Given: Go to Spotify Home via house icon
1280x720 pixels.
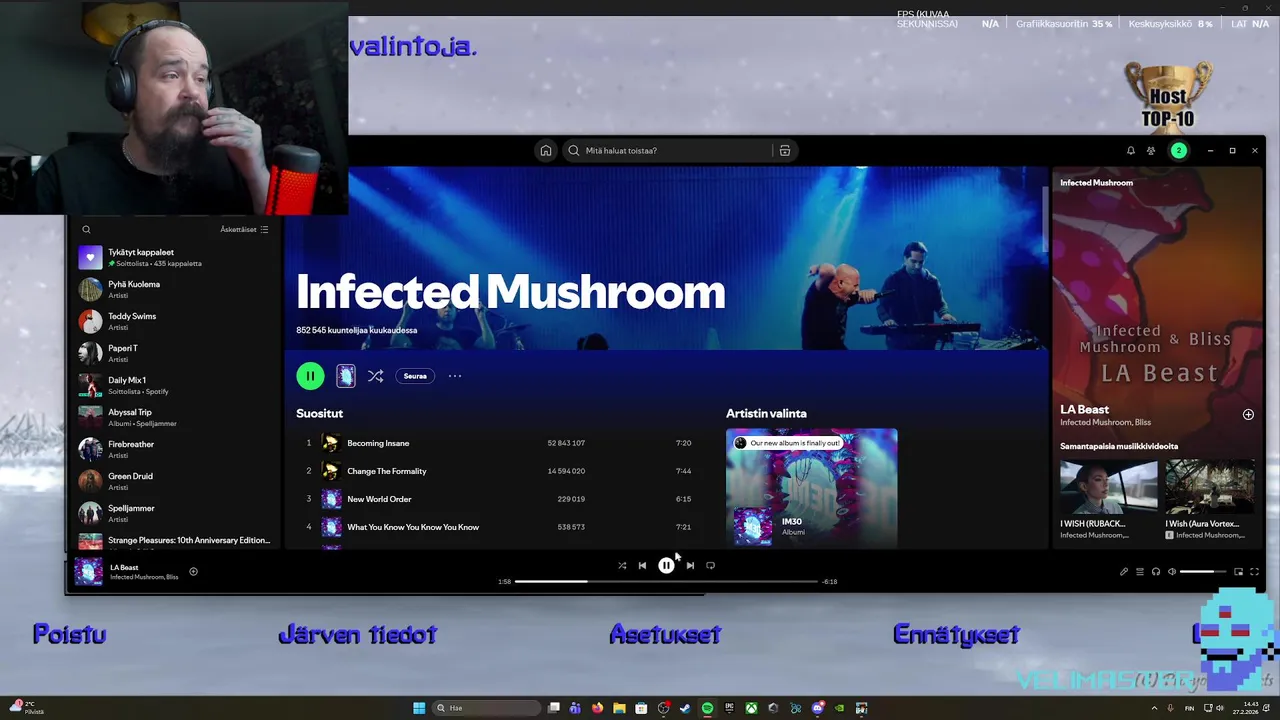Looking at the screenshot, I should 546,151.
